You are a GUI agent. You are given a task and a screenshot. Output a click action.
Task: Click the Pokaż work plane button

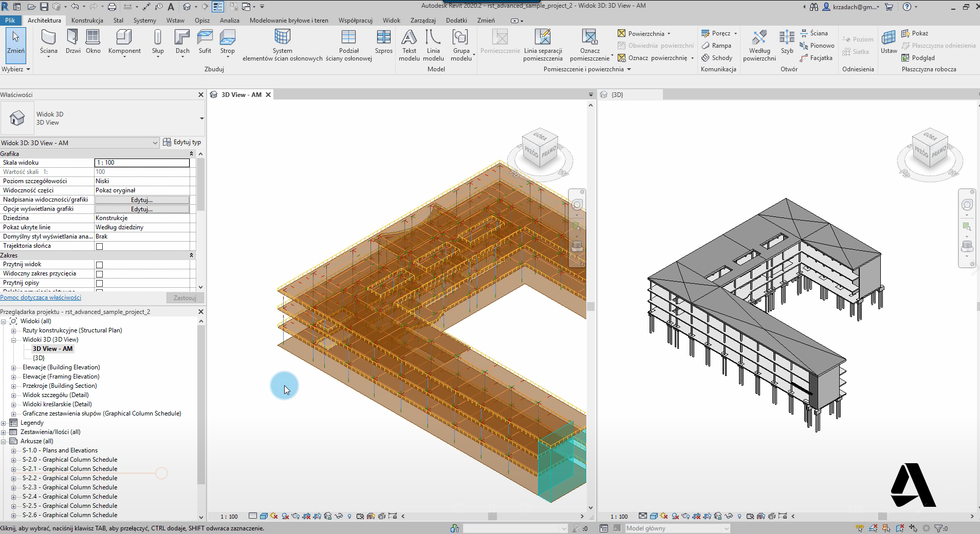pos(914,33)
